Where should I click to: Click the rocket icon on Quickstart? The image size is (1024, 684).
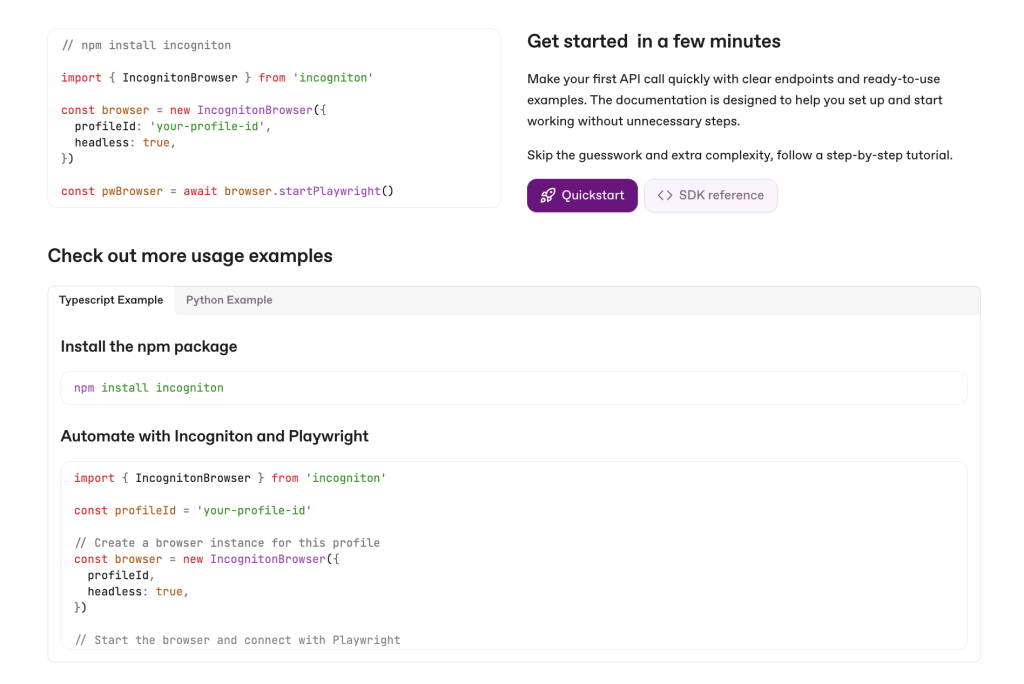(548, 195)
